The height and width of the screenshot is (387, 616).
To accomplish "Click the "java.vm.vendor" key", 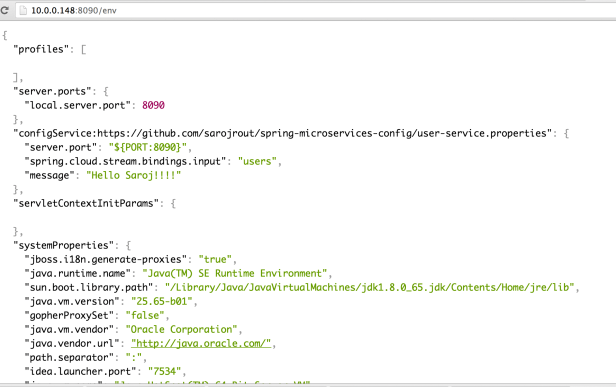I will tap(69, 329).
